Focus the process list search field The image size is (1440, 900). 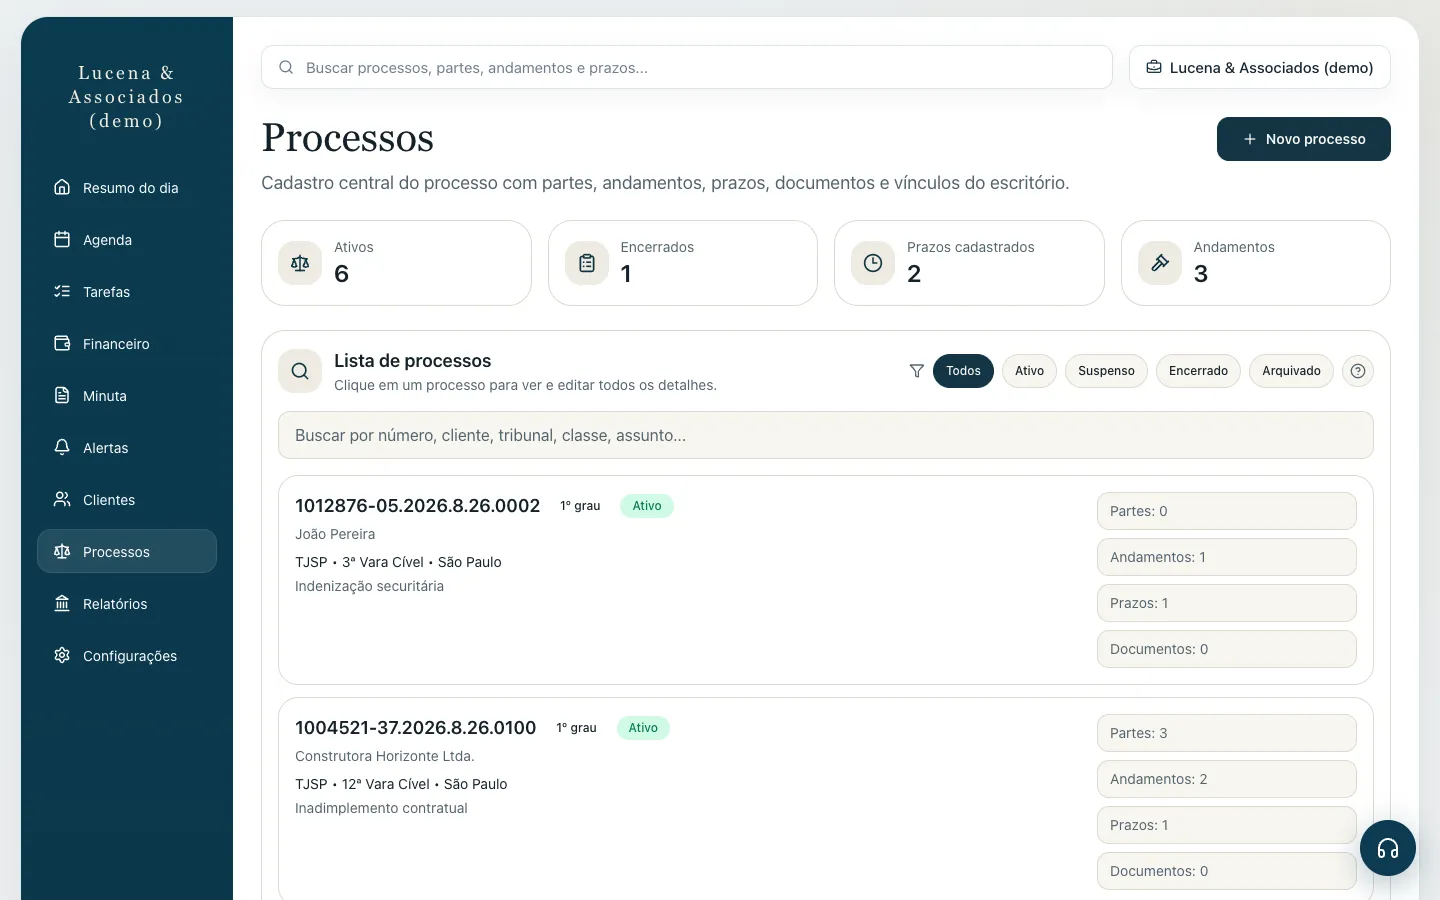pos(826,435)
